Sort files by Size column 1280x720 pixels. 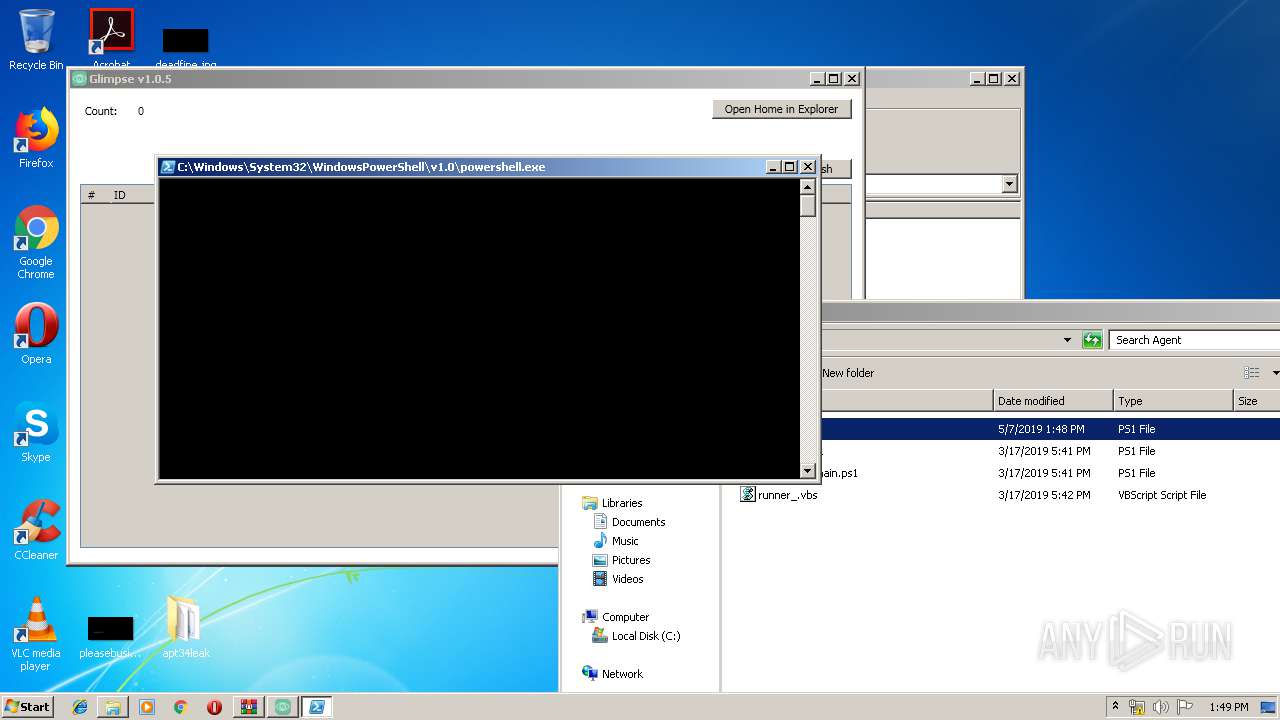1257,401
